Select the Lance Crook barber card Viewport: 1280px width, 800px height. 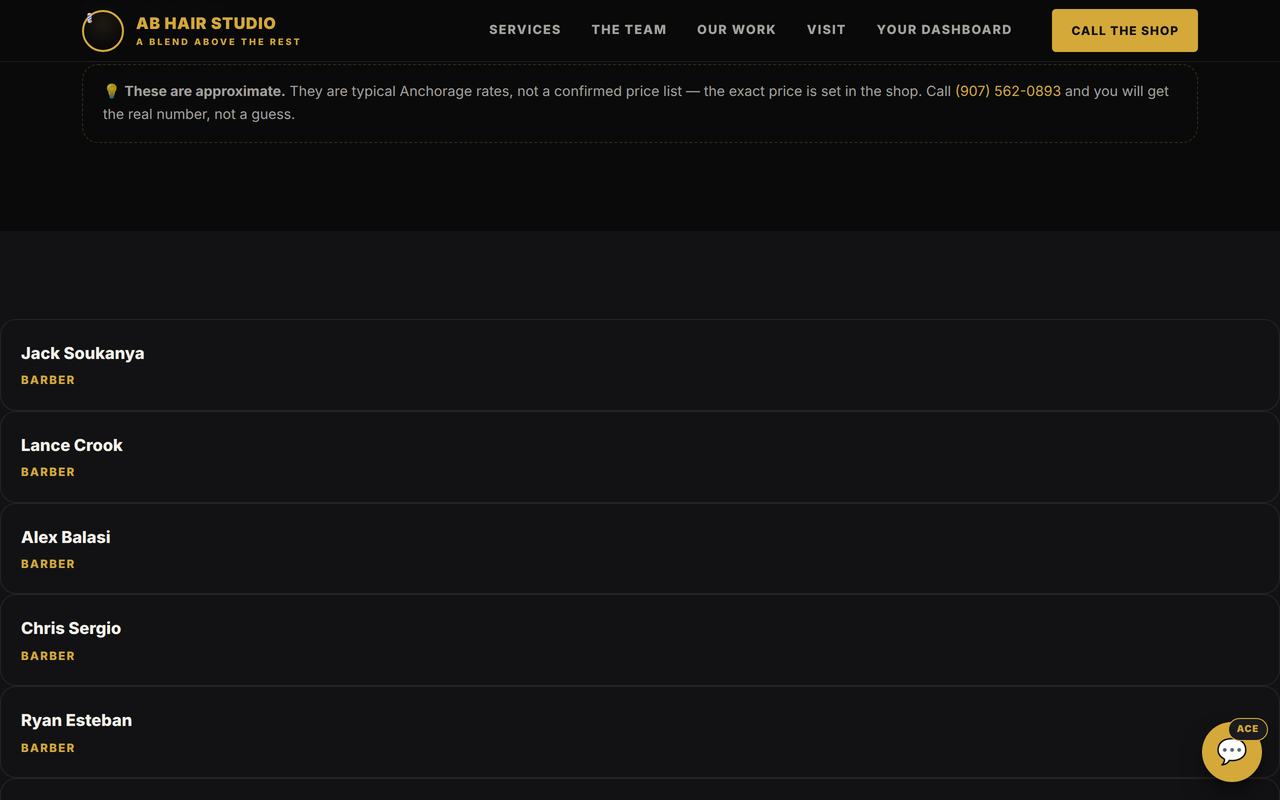pyautogui.click(x=640, y=457)
